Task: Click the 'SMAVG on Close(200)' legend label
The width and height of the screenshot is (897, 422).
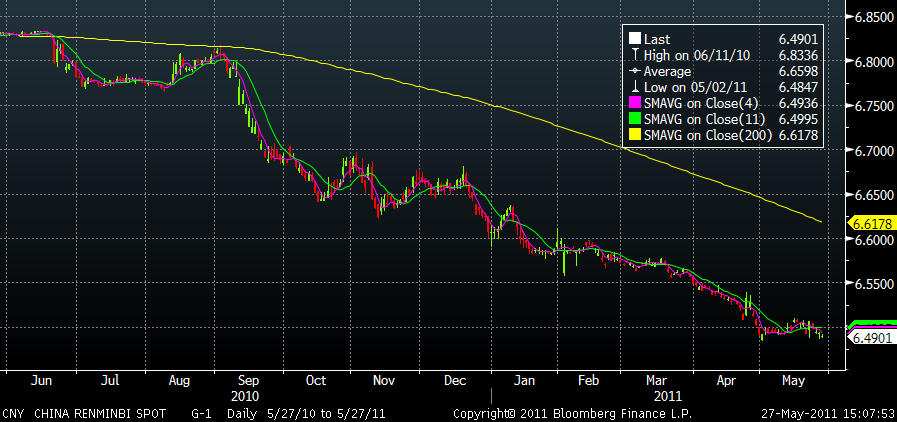Action: click(x=707, y=135)
